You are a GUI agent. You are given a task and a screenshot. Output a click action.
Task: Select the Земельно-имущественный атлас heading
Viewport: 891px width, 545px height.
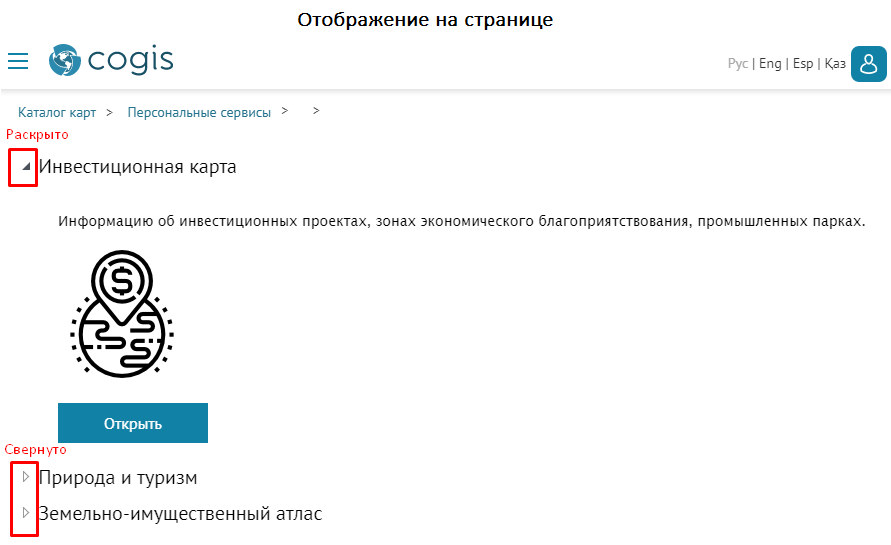tap(180, 514)
